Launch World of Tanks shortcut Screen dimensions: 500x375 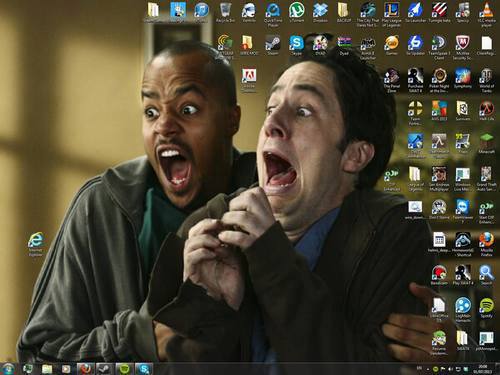pyautogui.click(x=486, y=80)
